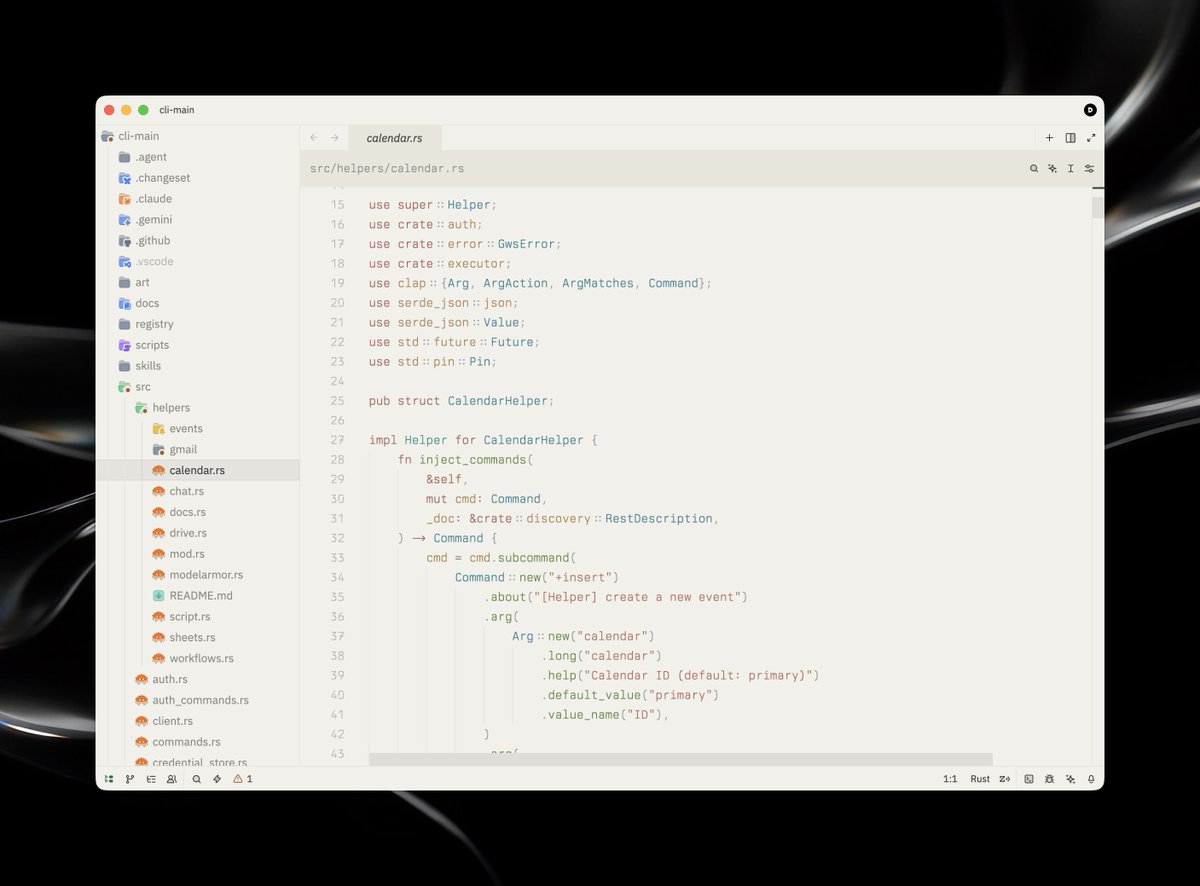
Task: Click the lightning bolt icon in status bar
Action: click(x=217, y=778)
